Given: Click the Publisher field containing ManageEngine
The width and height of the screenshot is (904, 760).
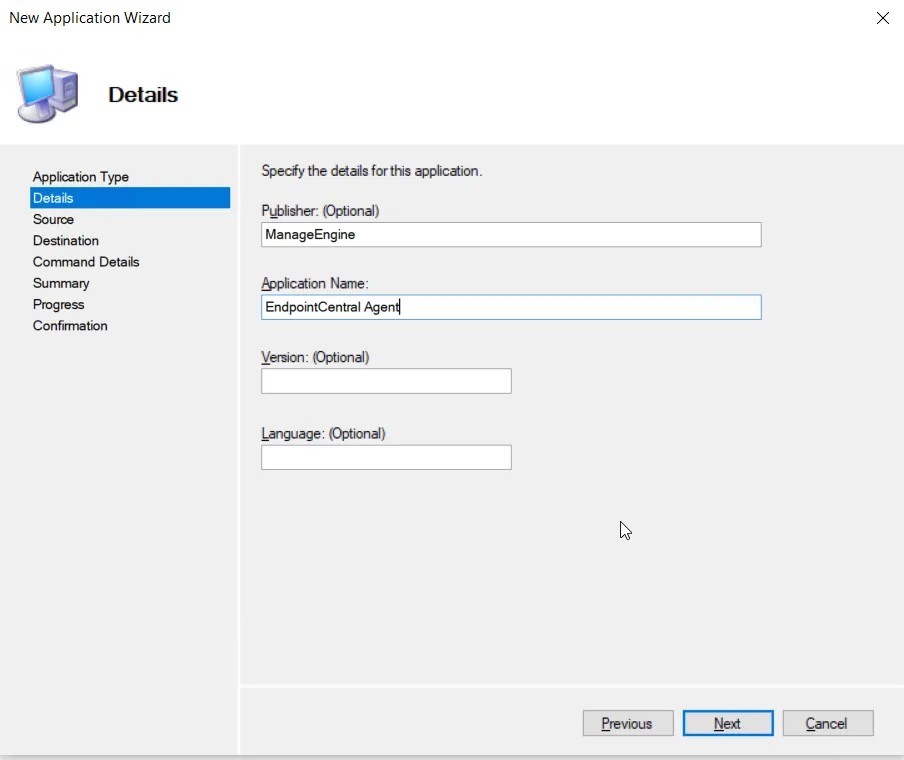Looking at the screenshot, I should coord(511,235).
